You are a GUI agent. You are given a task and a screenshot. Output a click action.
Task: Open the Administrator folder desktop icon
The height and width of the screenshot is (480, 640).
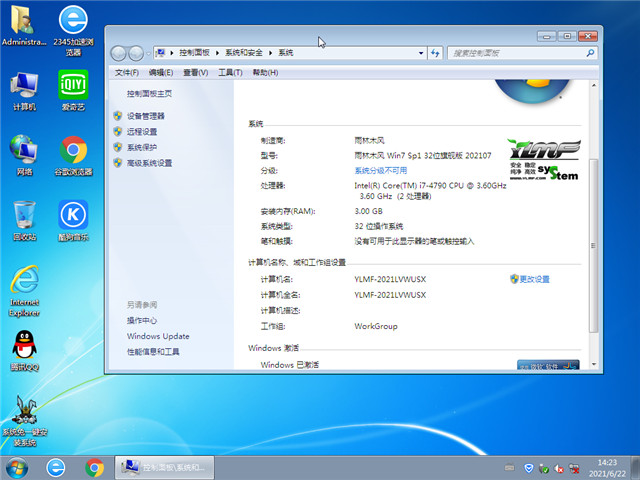[x=23, y=25]
